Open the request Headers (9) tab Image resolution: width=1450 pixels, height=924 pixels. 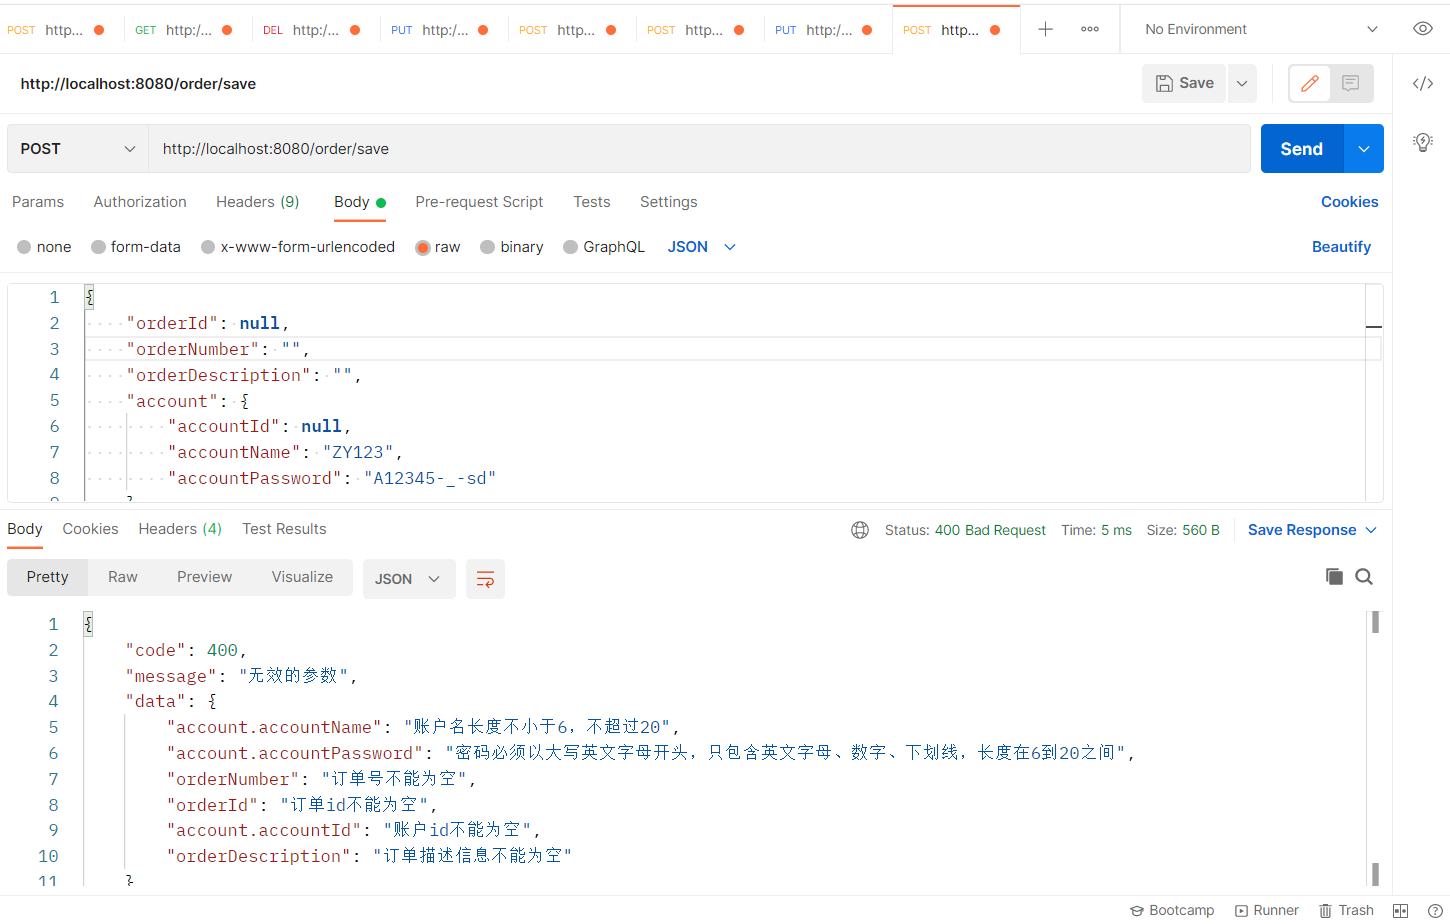(258, 202)
